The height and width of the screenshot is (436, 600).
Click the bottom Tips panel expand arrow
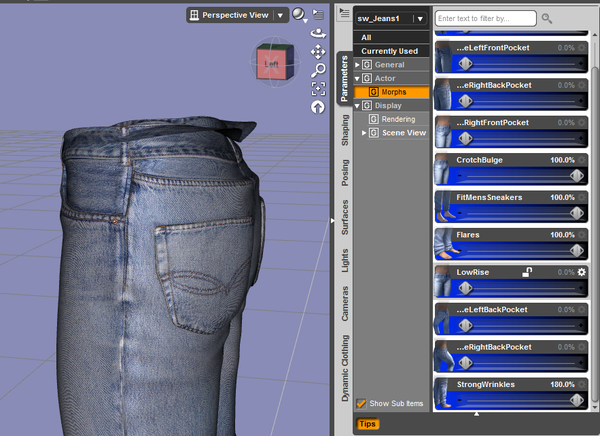click(x=476, y=414)
